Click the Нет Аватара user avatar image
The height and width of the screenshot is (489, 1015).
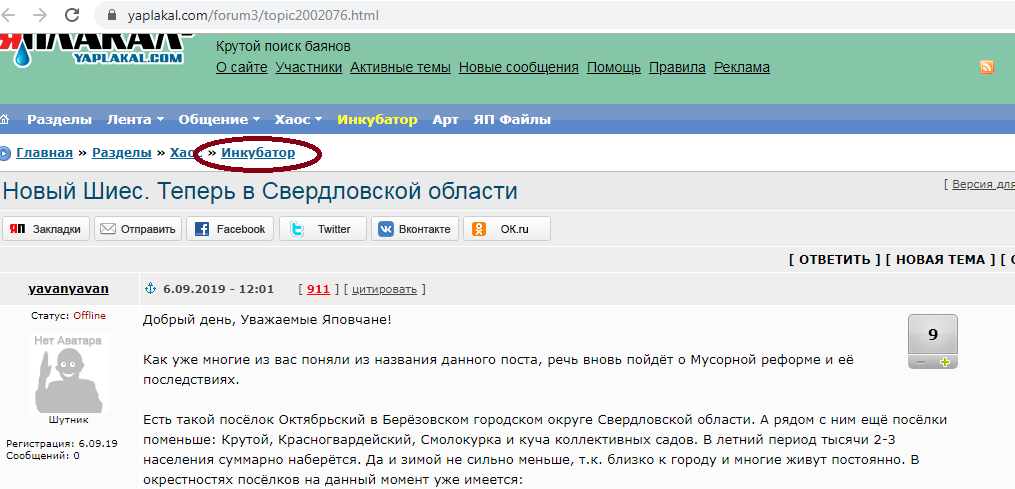click(69, 373)
